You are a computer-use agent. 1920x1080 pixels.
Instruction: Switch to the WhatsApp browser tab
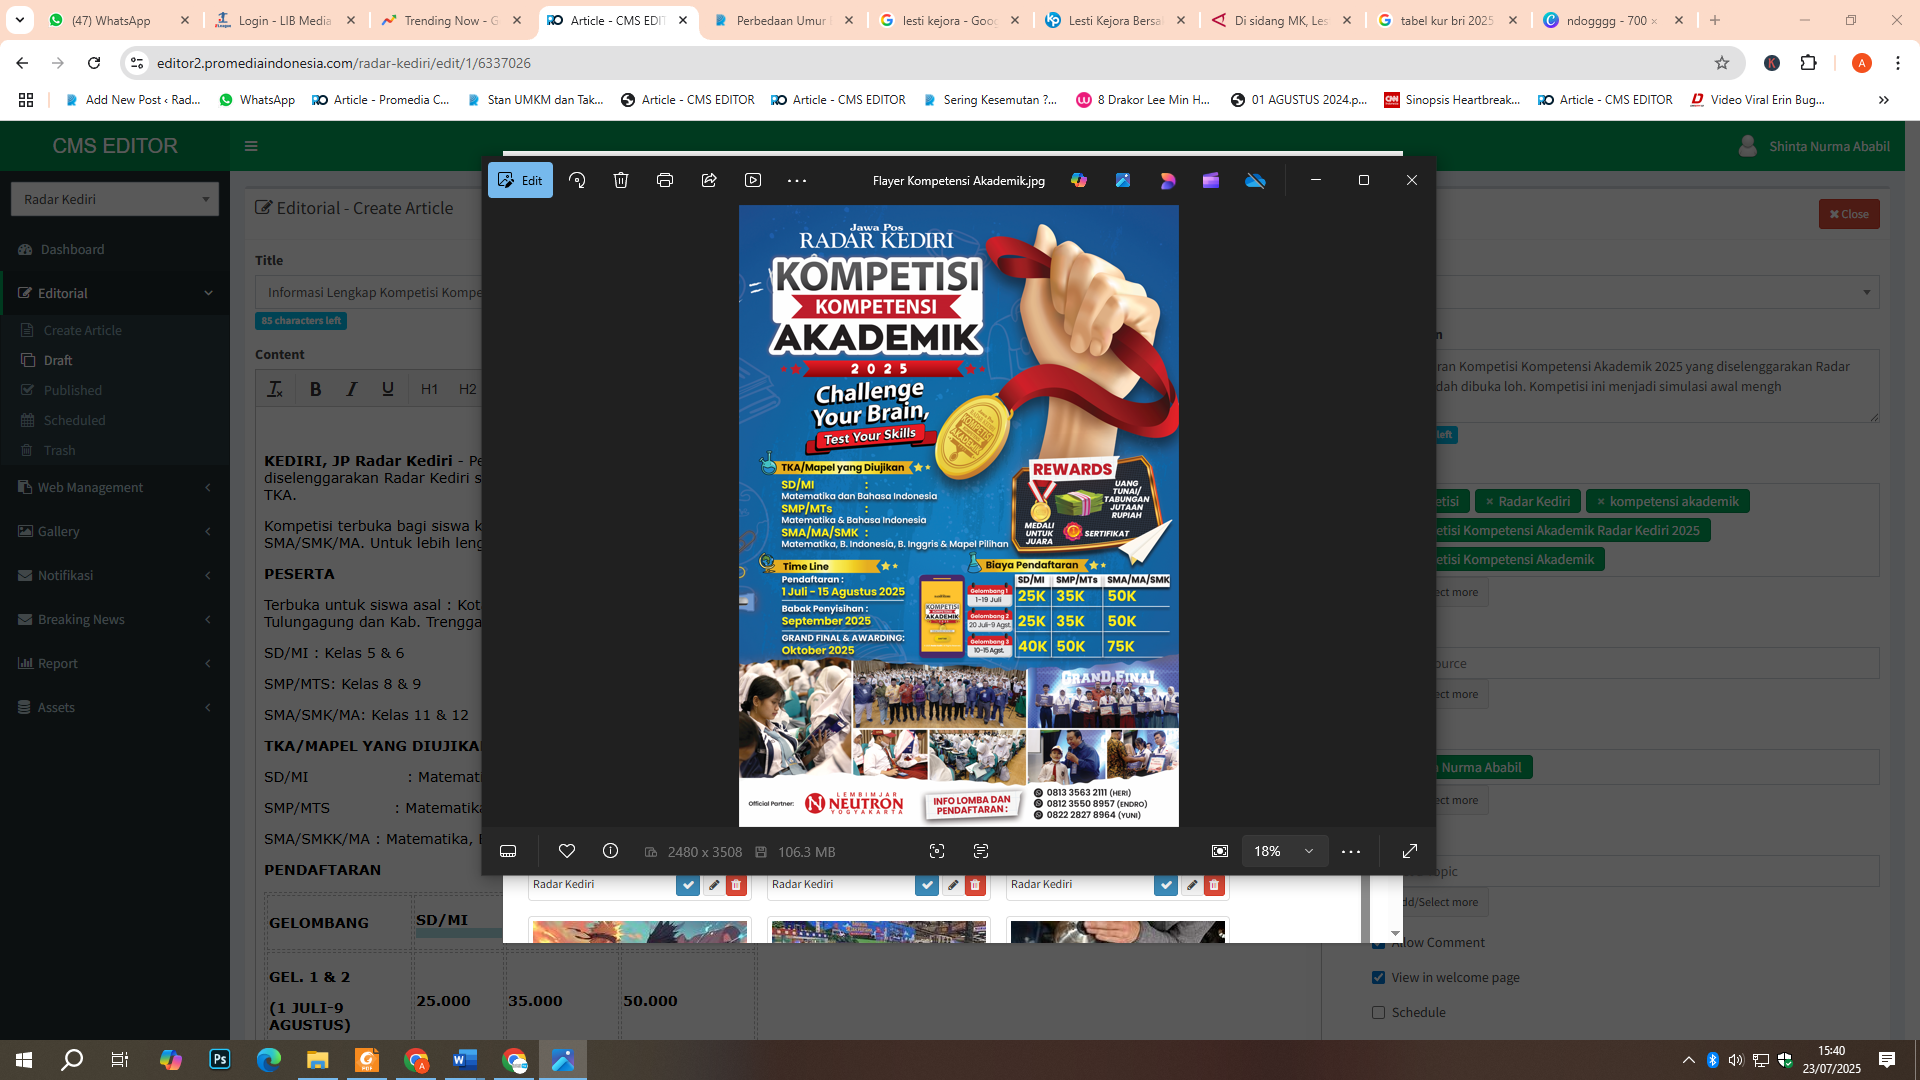coord(118,20)
